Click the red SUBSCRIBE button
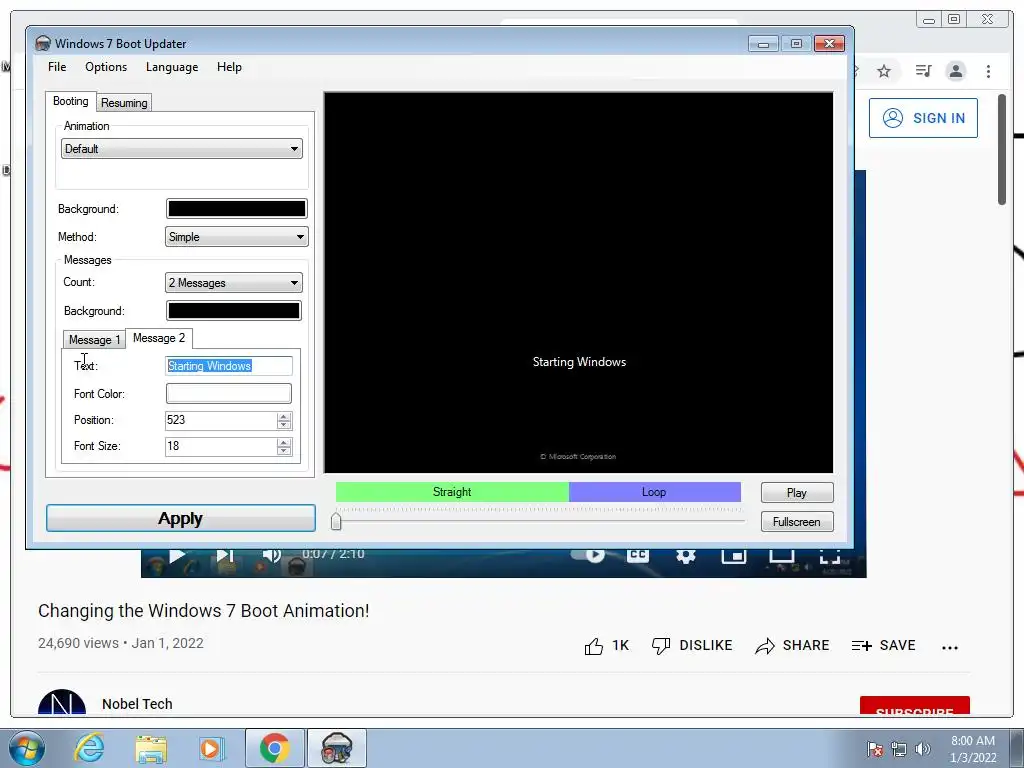 click(914, 705)
